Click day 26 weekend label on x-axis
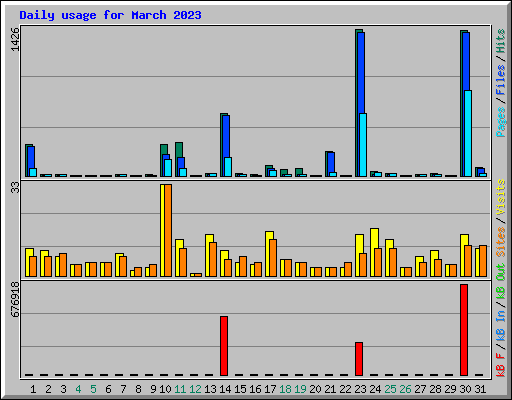Viewport: 512px width, 400px height. (x=405, y=389)
